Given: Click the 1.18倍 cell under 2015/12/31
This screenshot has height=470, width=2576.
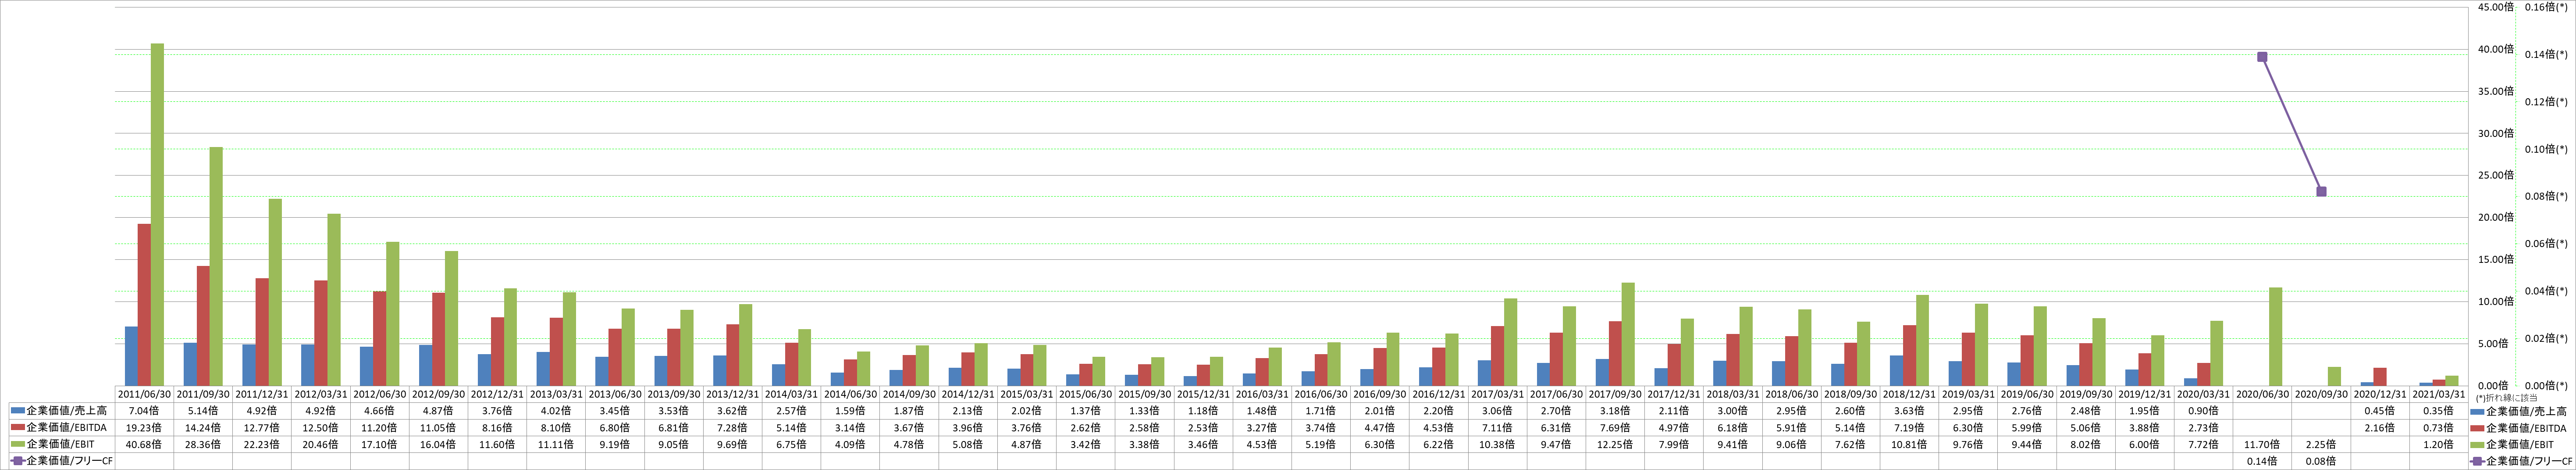Looking at the screenshot, I should pos(1204,411).
